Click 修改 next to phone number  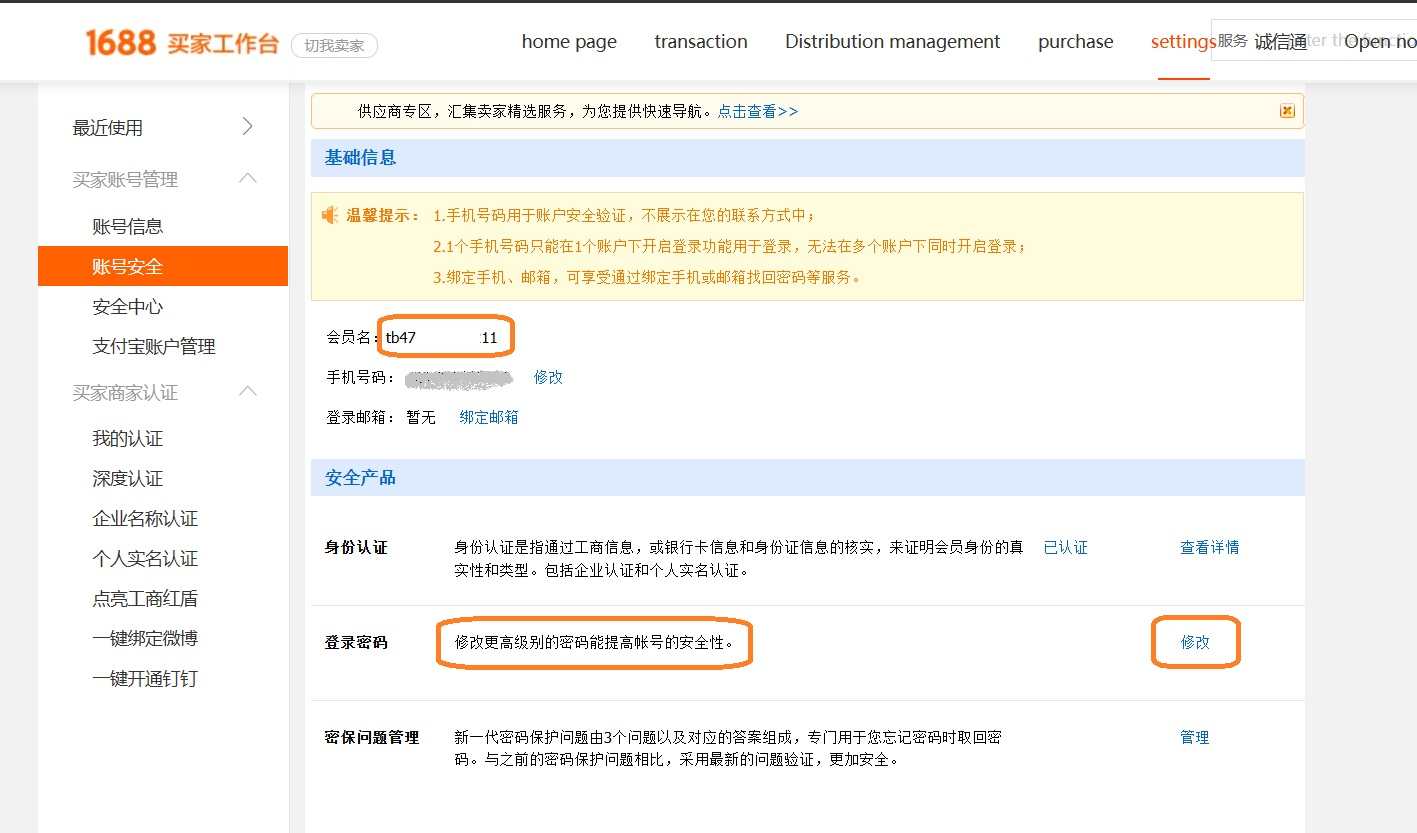(x=548, y=377)
